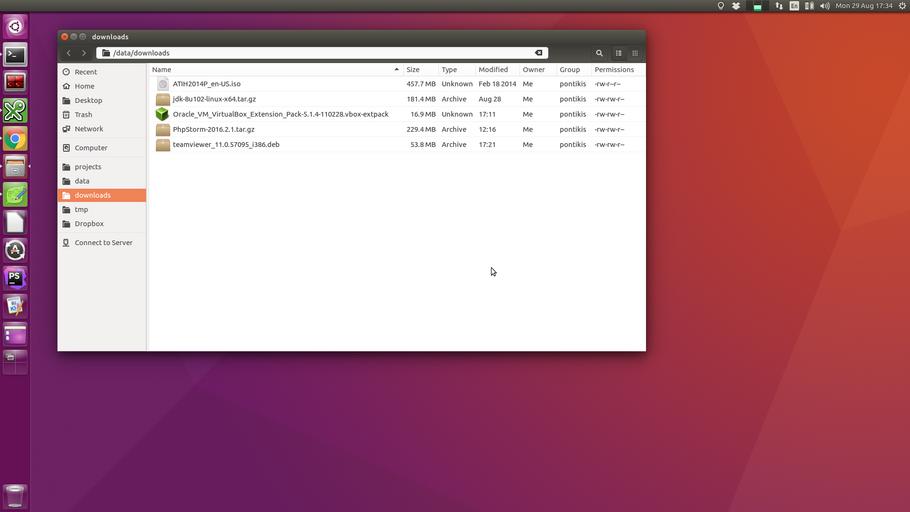Open the Dropbox folder in sidebar

coord(89,224)
